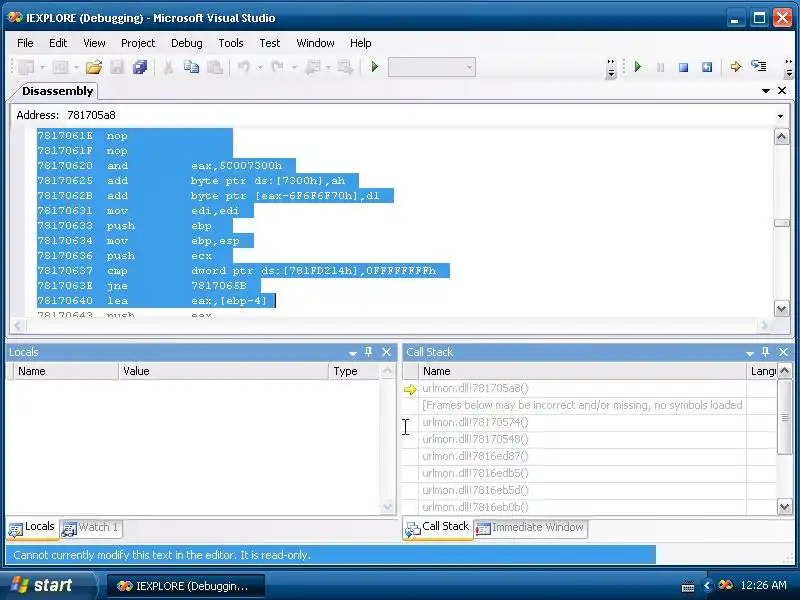This screenshot has height=600, width=800.
Task: Click the Restart debugging icon
Action: click(x=707, y=67)
